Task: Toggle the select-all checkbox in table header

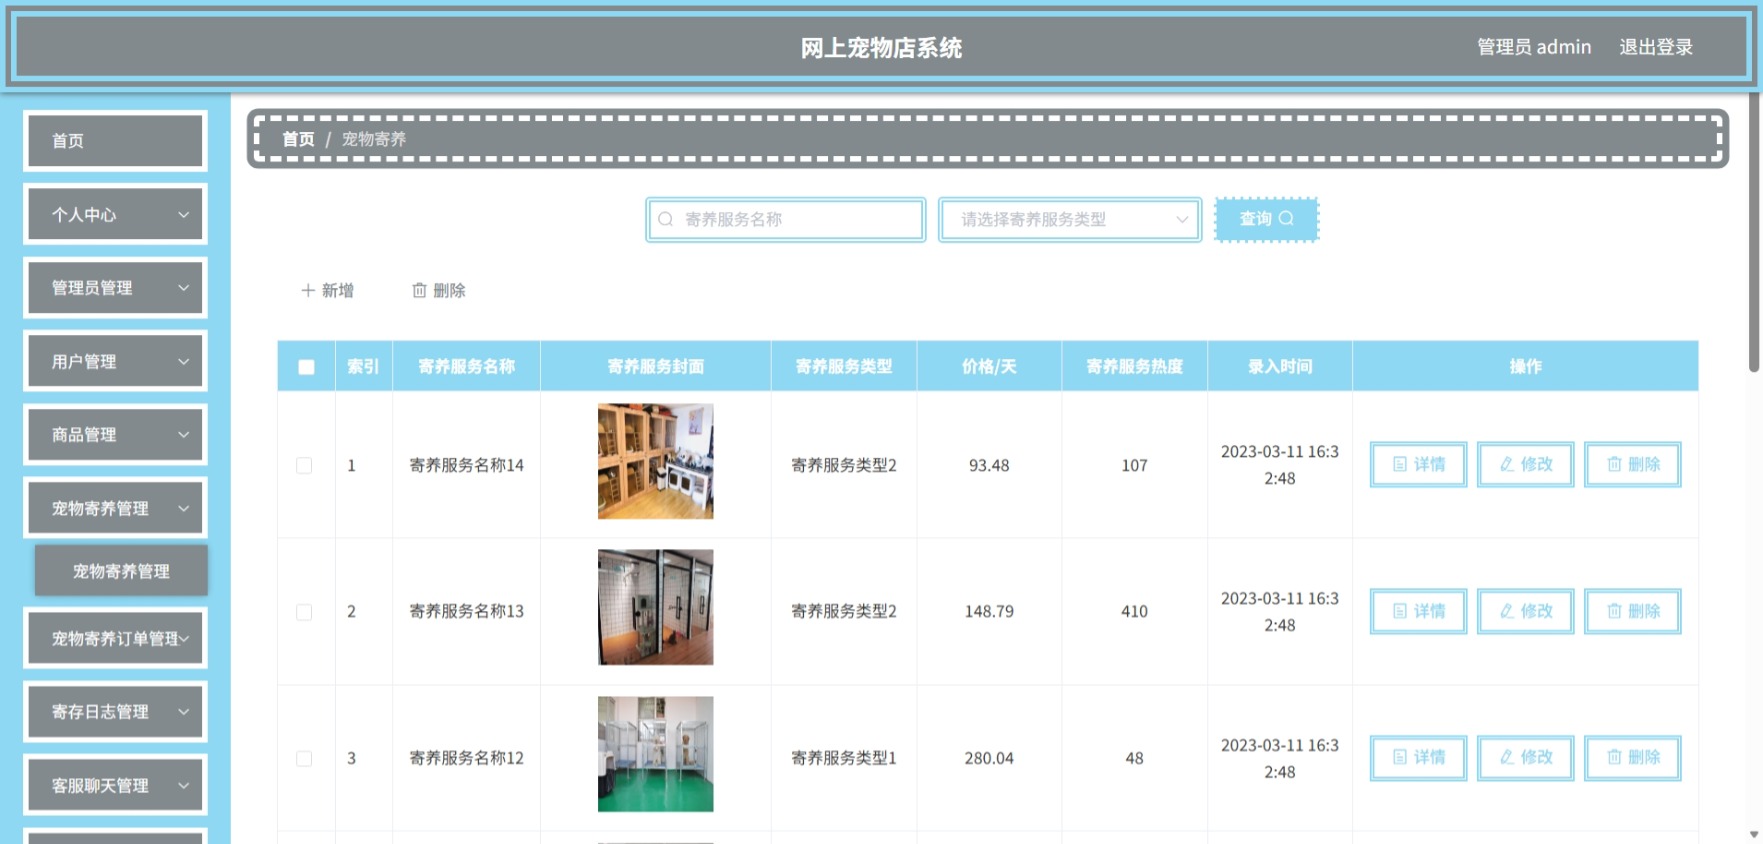Action: (306, 367)
